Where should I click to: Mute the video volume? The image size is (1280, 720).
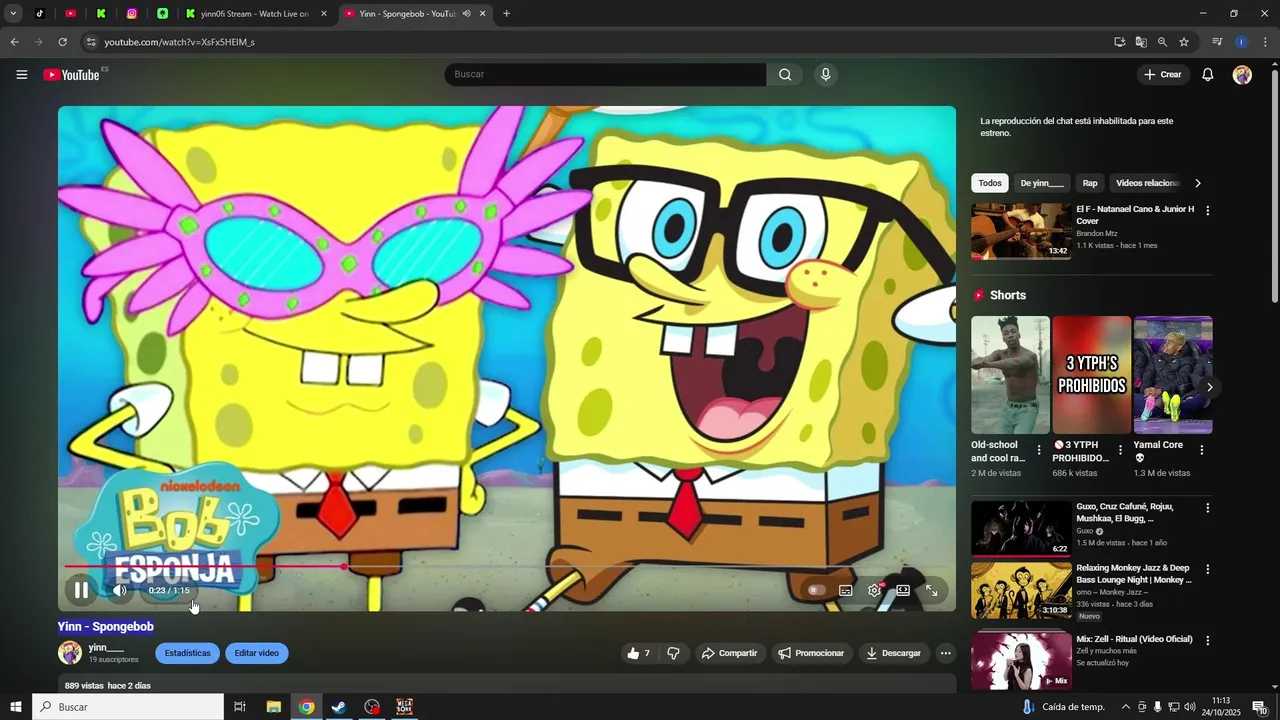pos(120,590)
